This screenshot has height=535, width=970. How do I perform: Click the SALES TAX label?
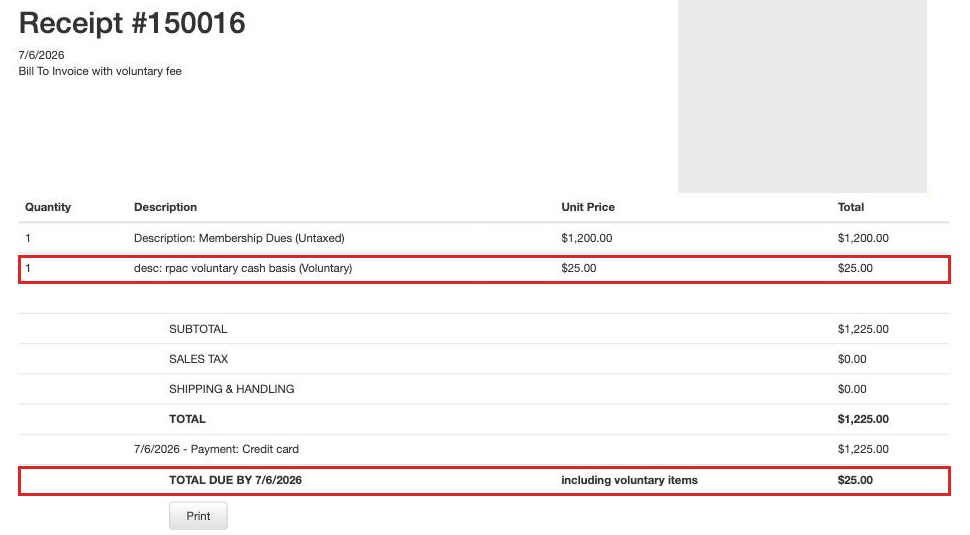click(199, 359)
